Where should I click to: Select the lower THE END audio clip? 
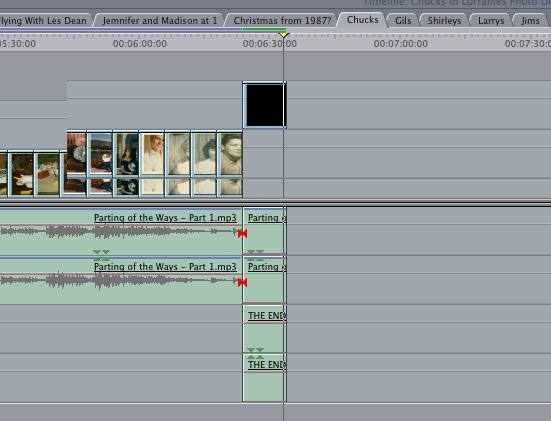coord(264,378)
